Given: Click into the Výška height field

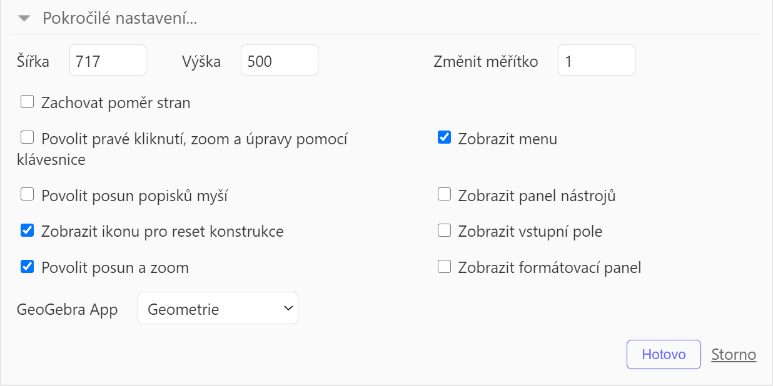Looking at the screenshot, I should (280, 60).
